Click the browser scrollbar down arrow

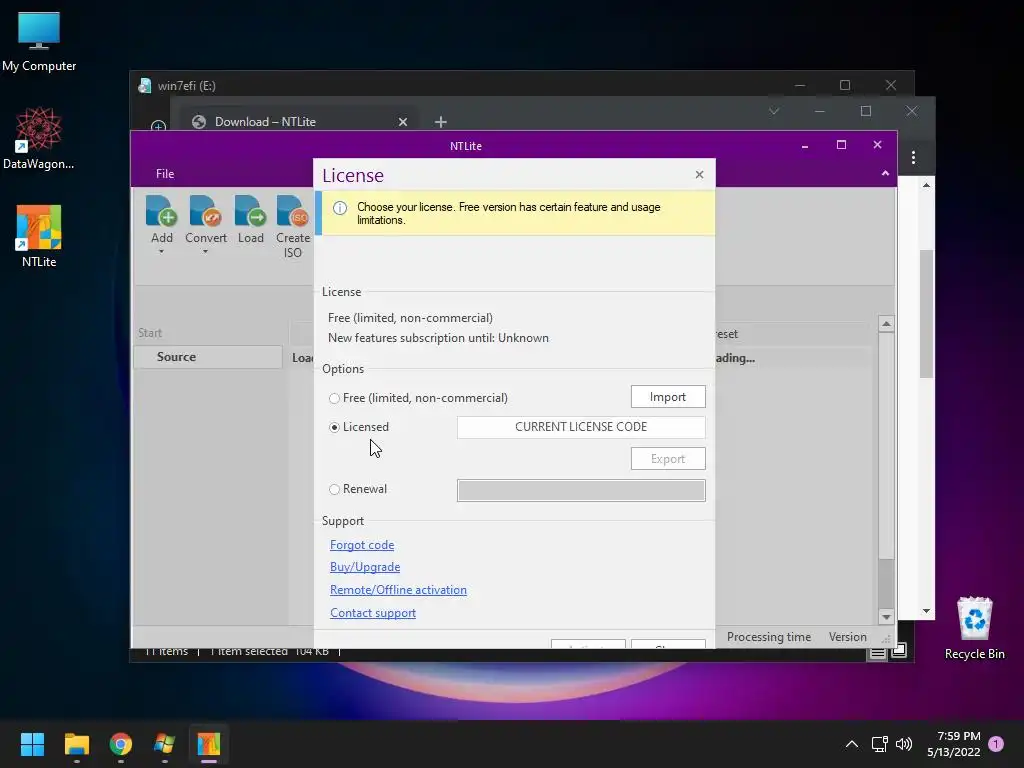click(926, 612)
